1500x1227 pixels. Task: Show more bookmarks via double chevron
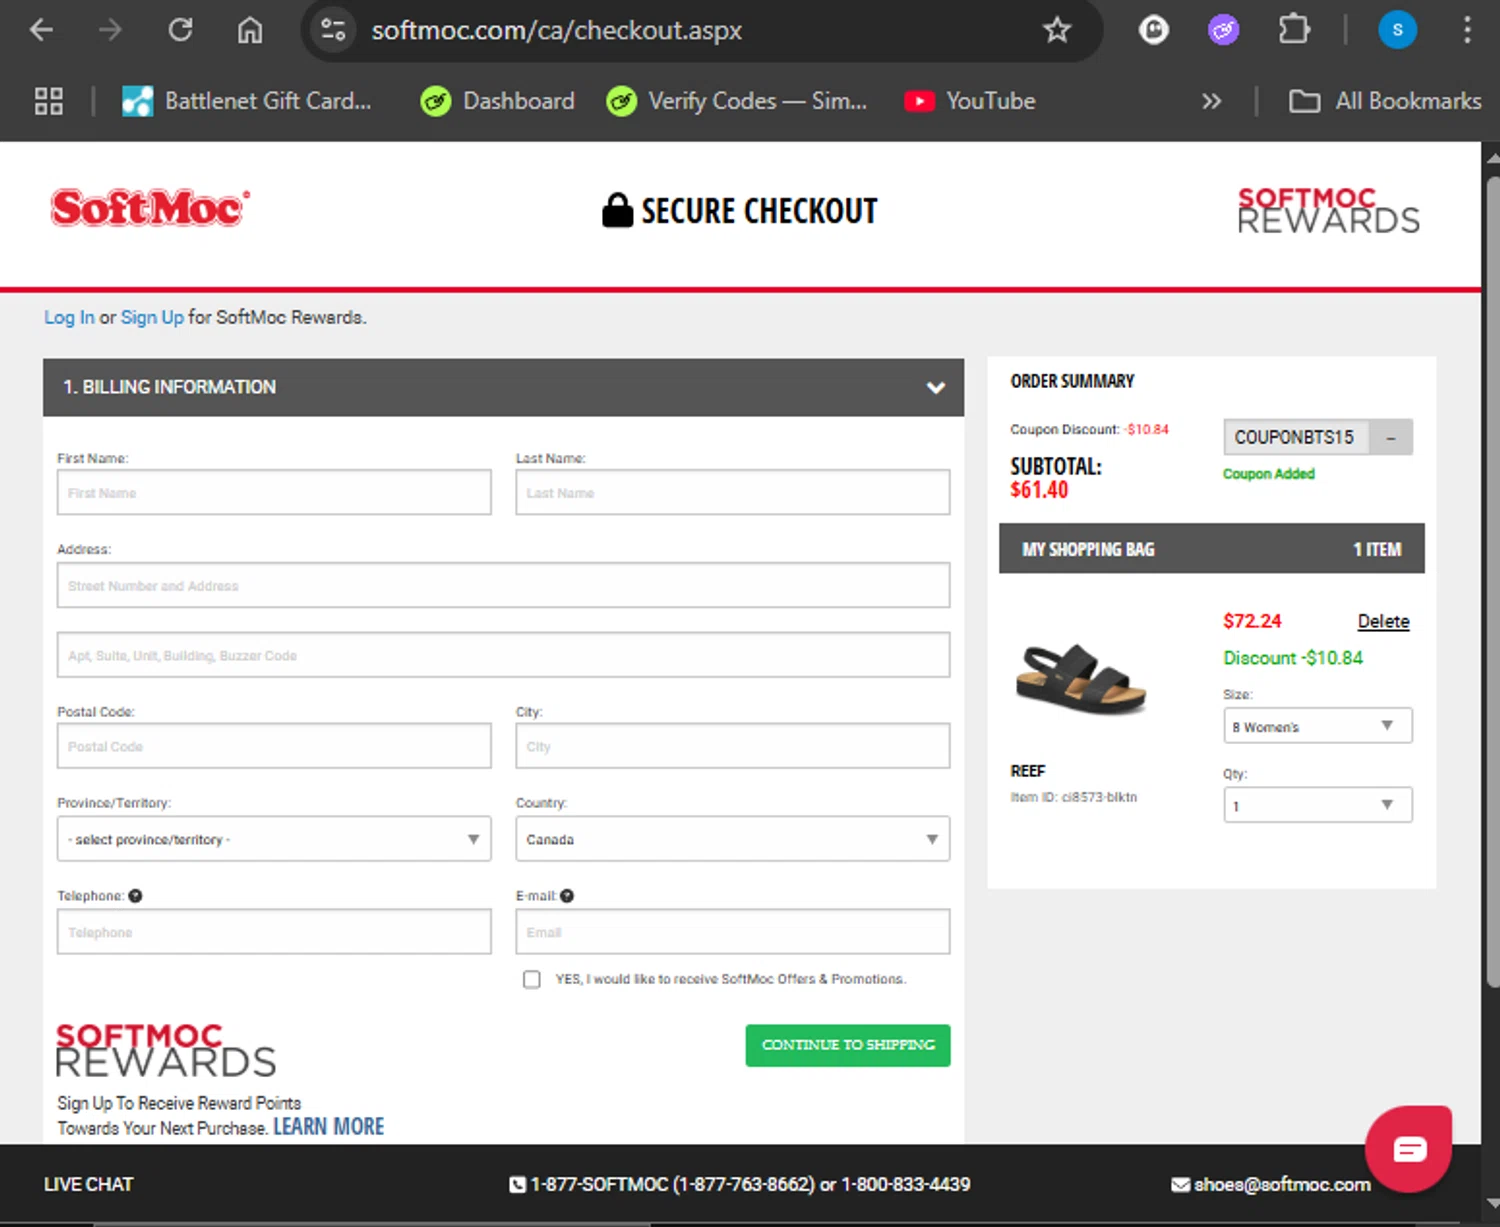coord(1211,101)
